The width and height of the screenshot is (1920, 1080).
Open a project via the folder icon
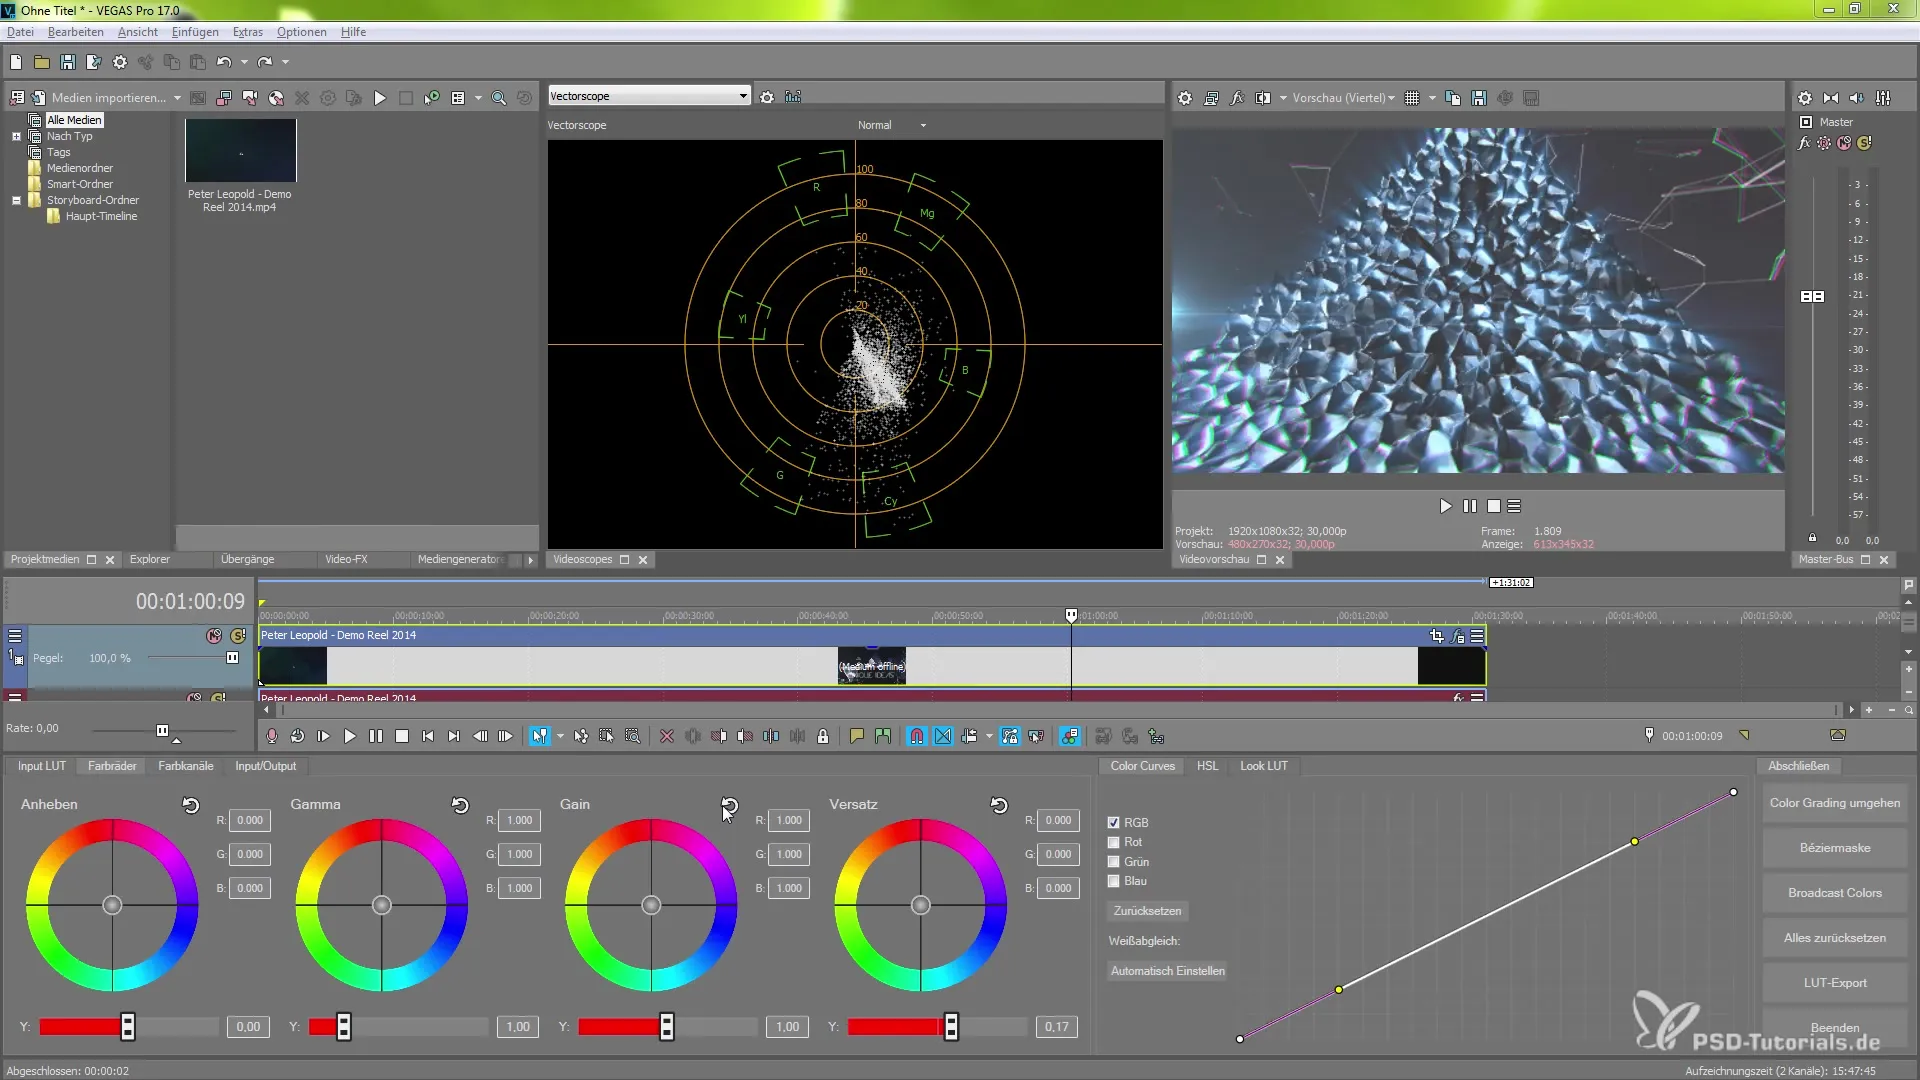pos(42,62)
